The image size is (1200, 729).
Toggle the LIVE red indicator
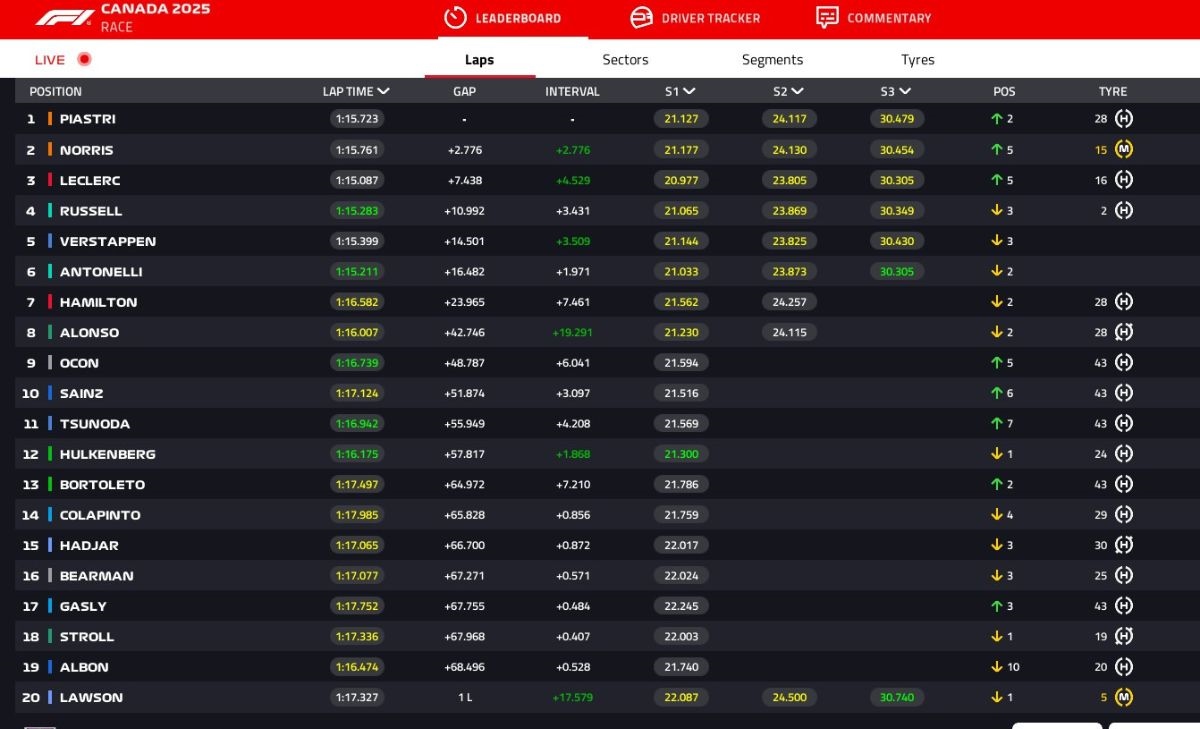click(x=84, y=59)
